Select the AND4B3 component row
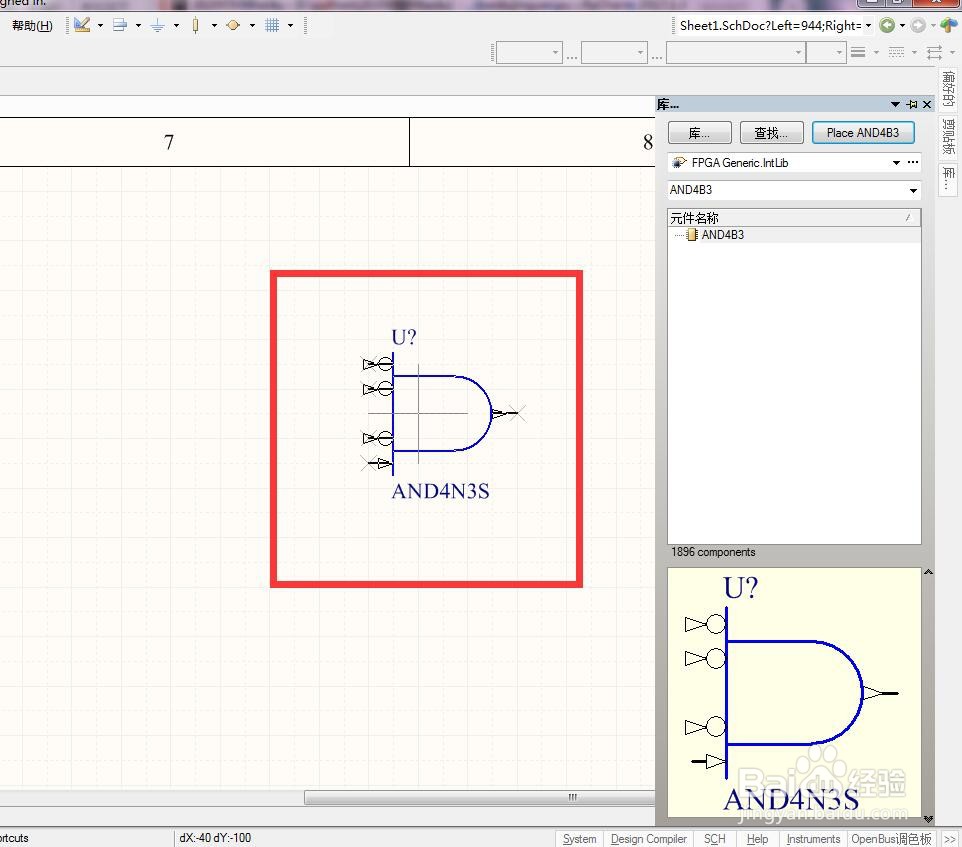The image size is (962, 847). click(x=794, y=235)
